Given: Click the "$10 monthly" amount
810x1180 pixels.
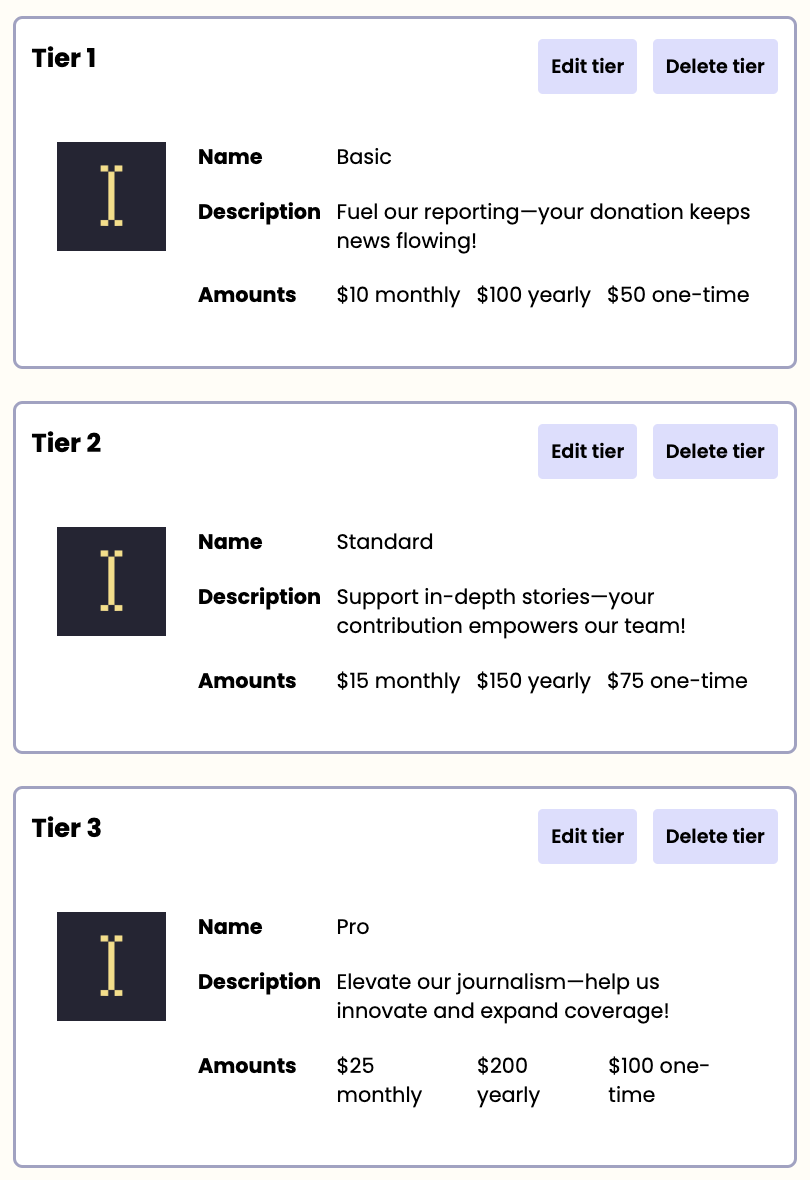Looking at the screenshot, I should pyautogui.click(x=398, y=295).
